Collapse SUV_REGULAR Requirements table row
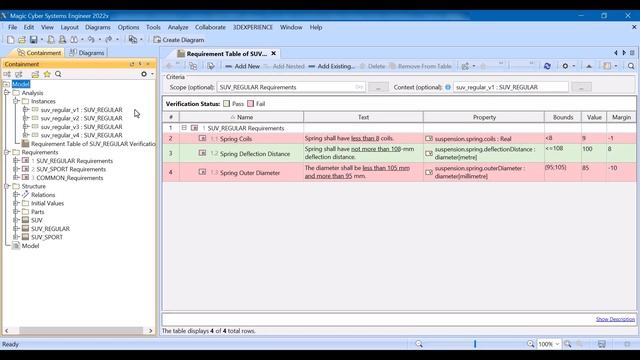Image resolution: width=640 pixels, height=360 pixels. pos(184,128)
